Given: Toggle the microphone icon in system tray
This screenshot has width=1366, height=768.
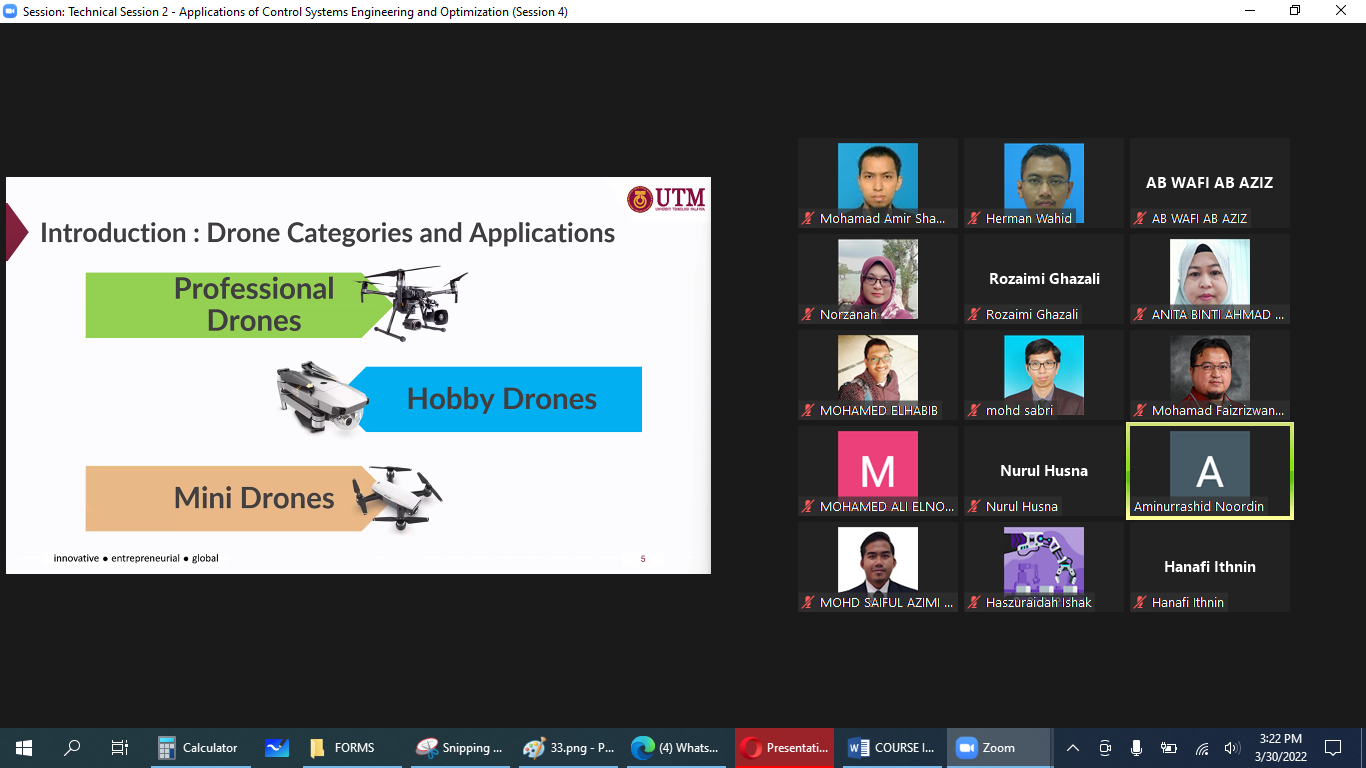Looking at the screenshot, I should pos(1136,747).
